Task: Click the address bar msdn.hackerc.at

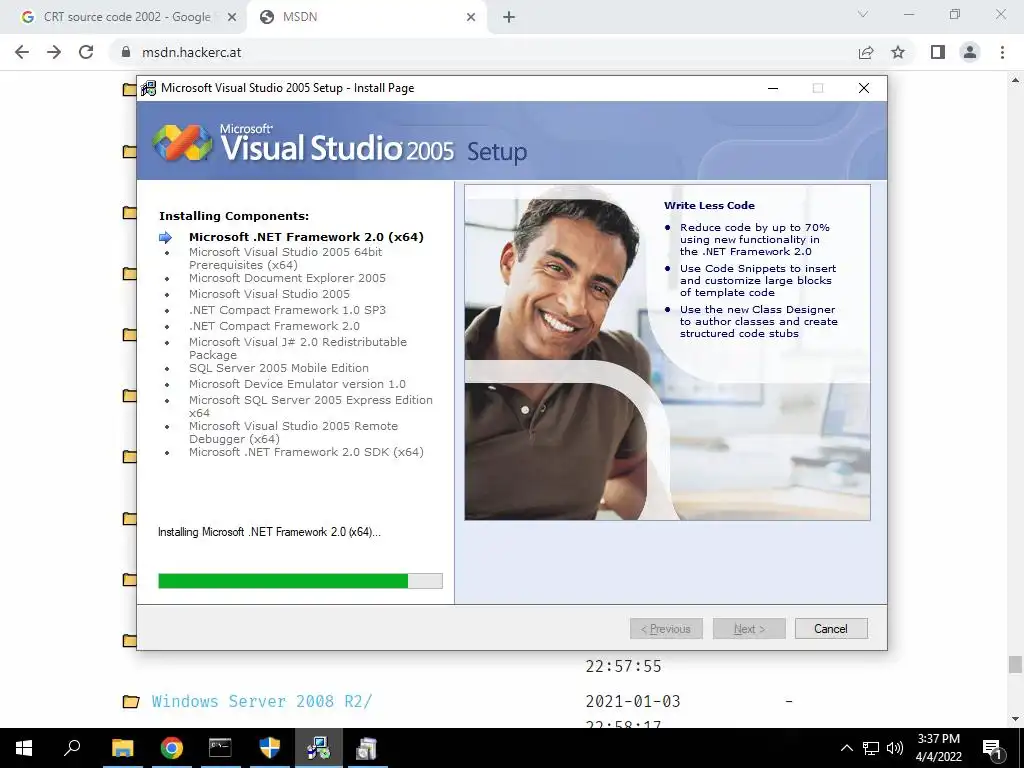Action: pos(191,52)
